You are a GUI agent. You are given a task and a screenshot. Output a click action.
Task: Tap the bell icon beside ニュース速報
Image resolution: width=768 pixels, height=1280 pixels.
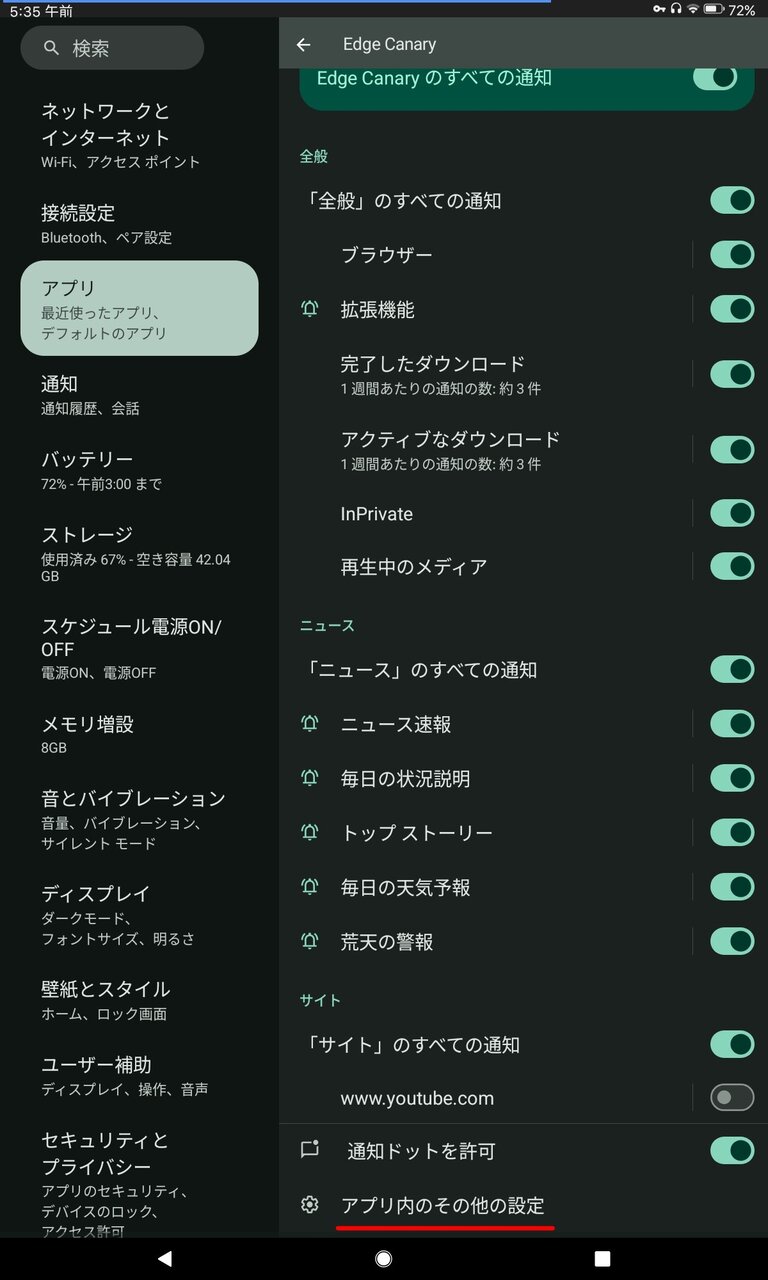point(310,723)
